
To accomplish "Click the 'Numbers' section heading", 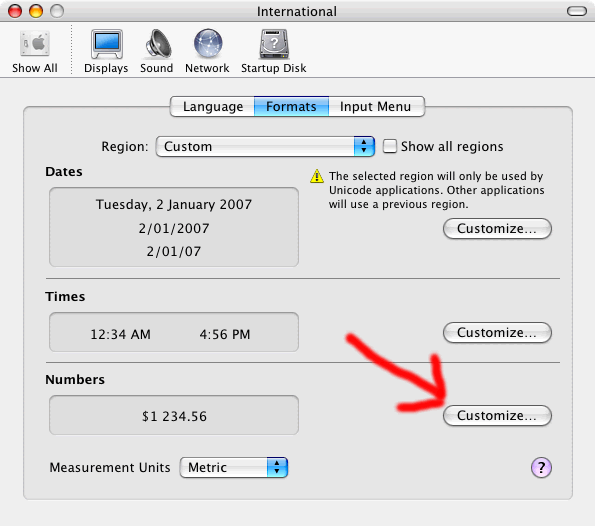I will (75, 380).
